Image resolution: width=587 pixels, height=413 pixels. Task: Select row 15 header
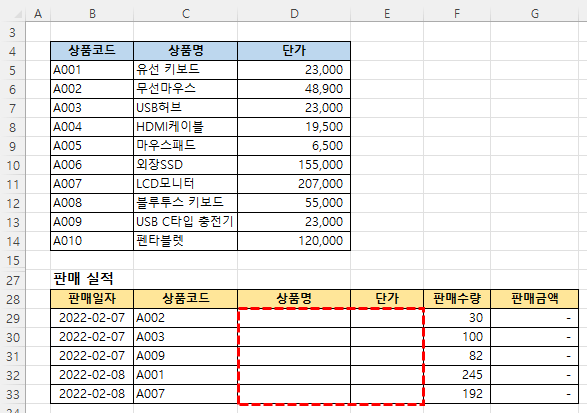click(13, 260)
